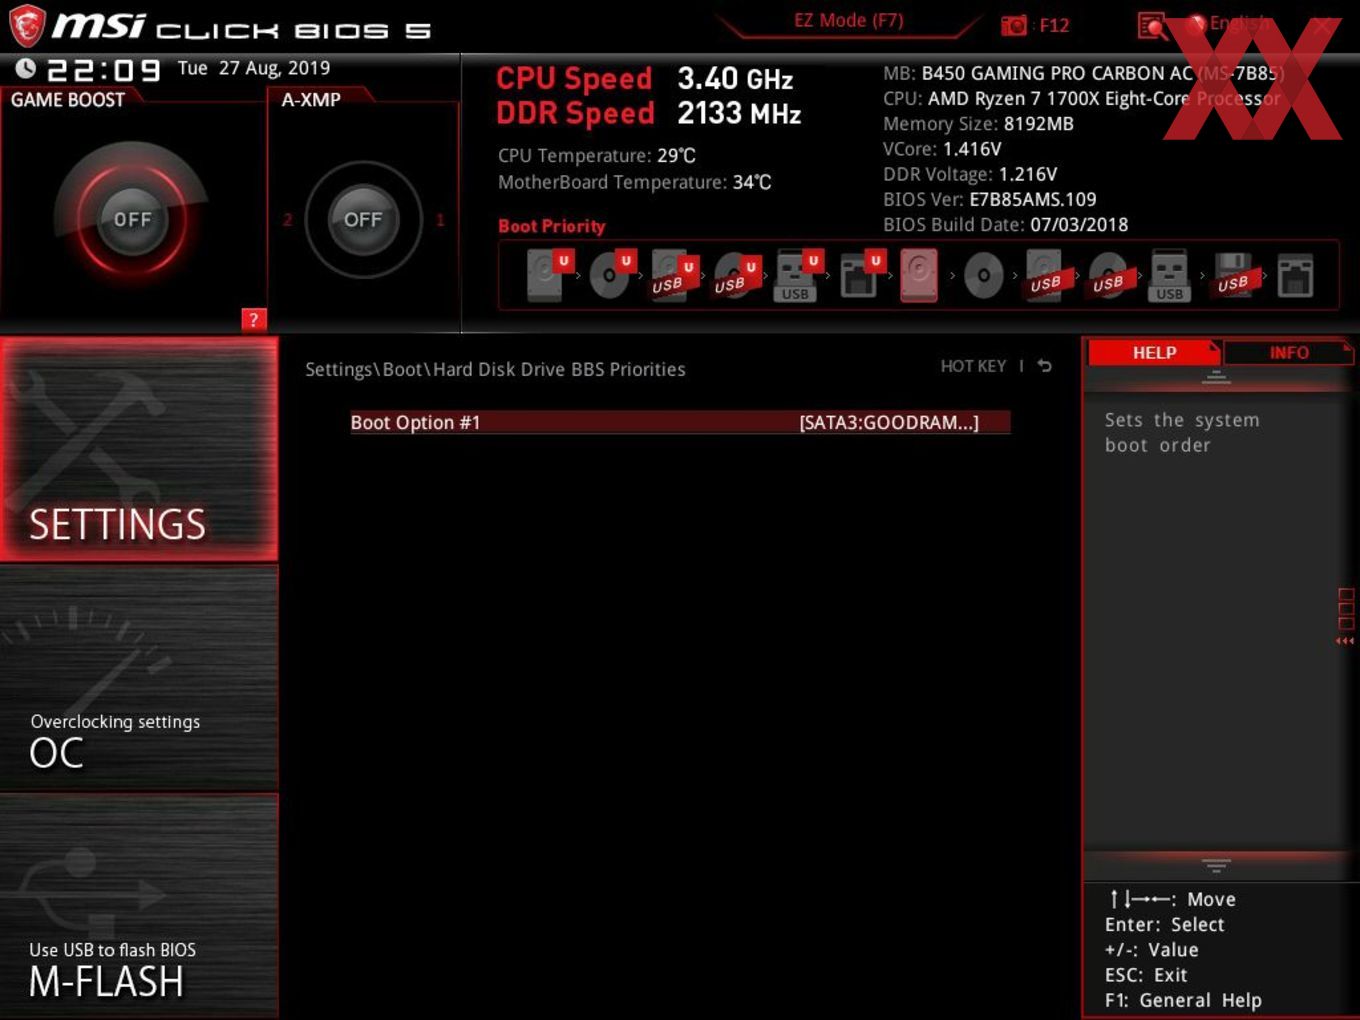Viewport: 1360px width, 1020px height.
Task: Select the Boot Option #1 row label
Action: (416, 422)
